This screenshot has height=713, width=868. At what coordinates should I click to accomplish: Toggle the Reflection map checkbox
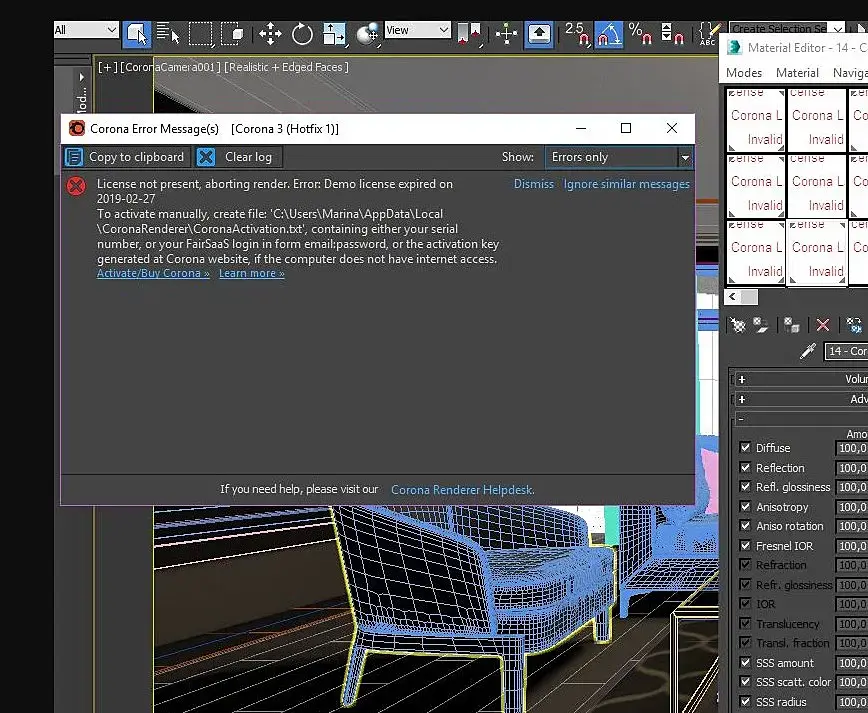tap(745, 468)
